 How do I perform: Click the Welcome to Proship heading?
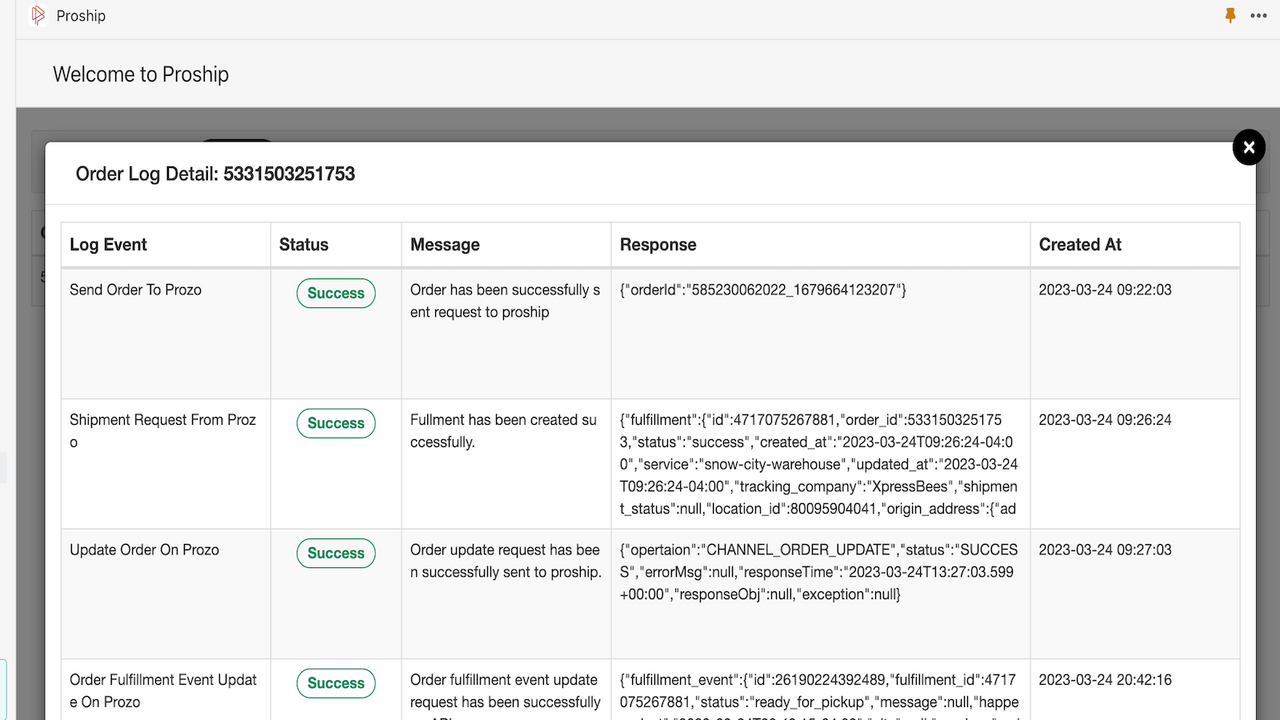click(141, 74)
